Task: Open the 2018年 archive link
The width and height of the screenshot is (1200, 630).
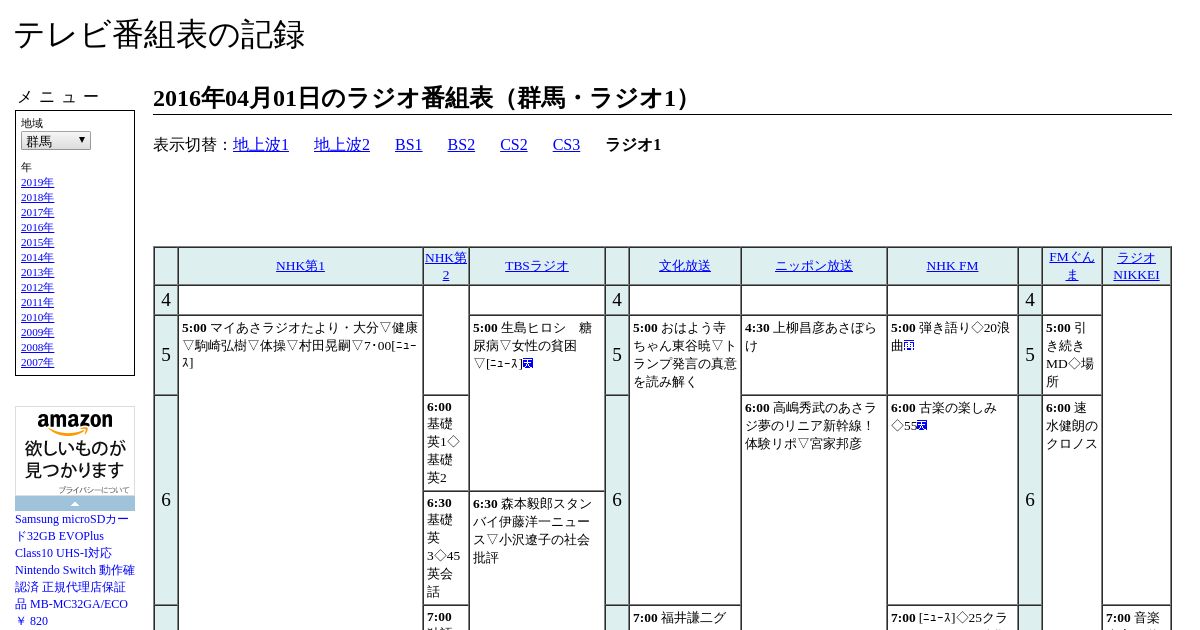Action: 37,197
